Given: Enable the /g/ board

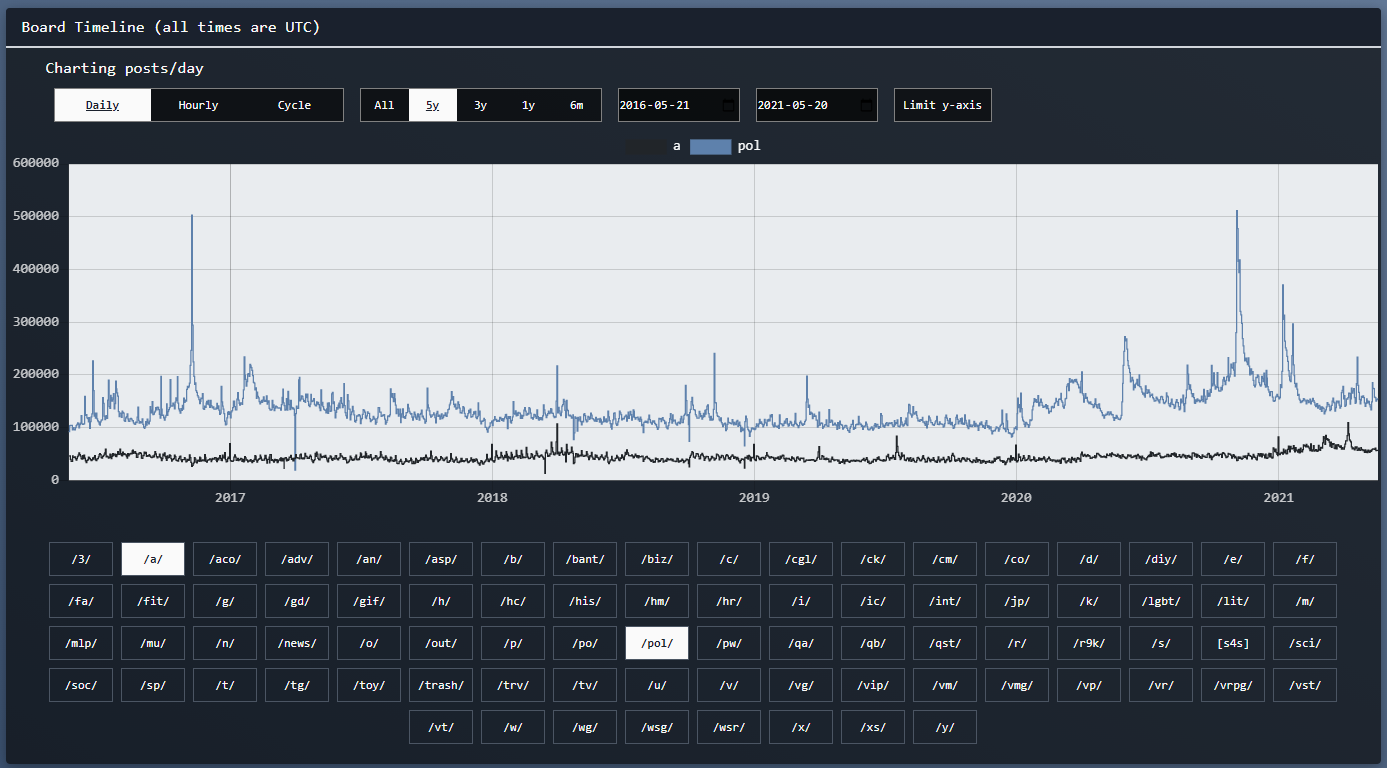Looking at the screenshot, I should click(x=225, y=601).
